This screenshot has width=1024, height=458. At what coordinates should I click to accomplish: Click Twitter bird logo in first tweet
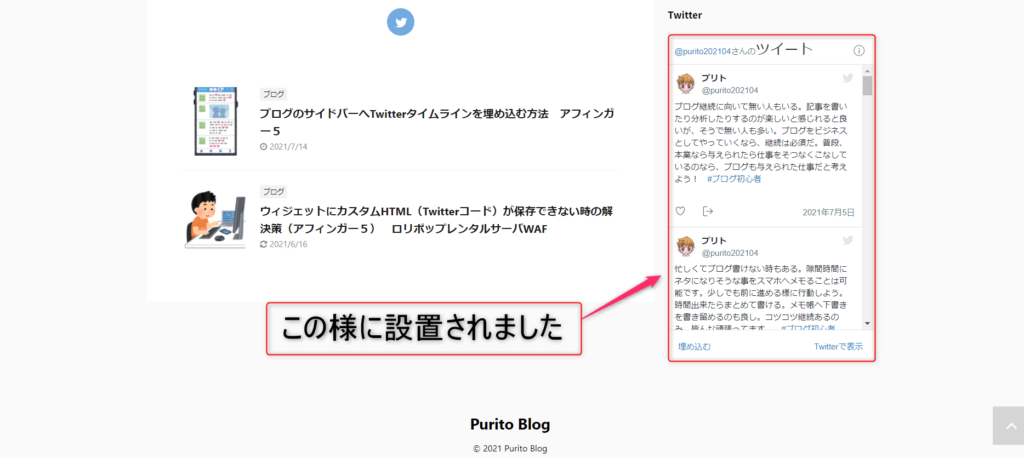(x=848, y=78)
